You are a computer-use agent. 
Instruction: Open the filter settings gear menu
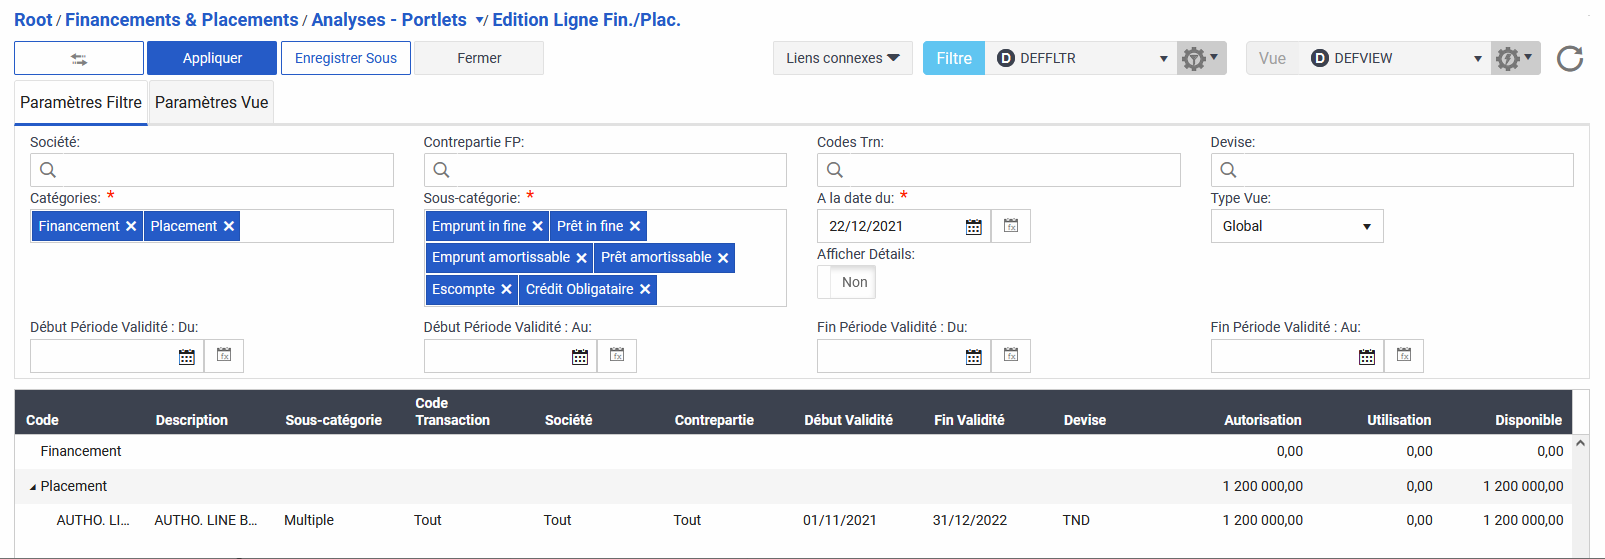1200,58
